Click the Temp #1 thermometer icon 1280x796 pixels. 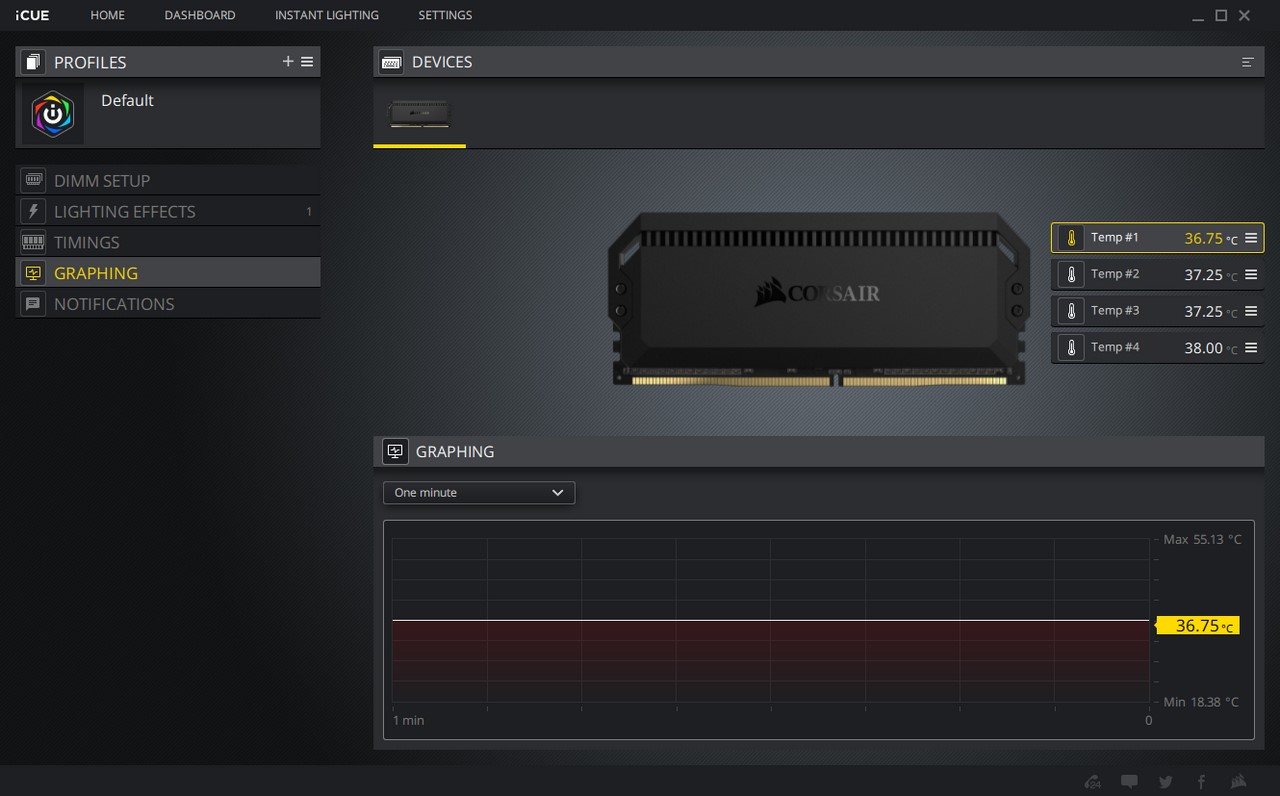1071,238
